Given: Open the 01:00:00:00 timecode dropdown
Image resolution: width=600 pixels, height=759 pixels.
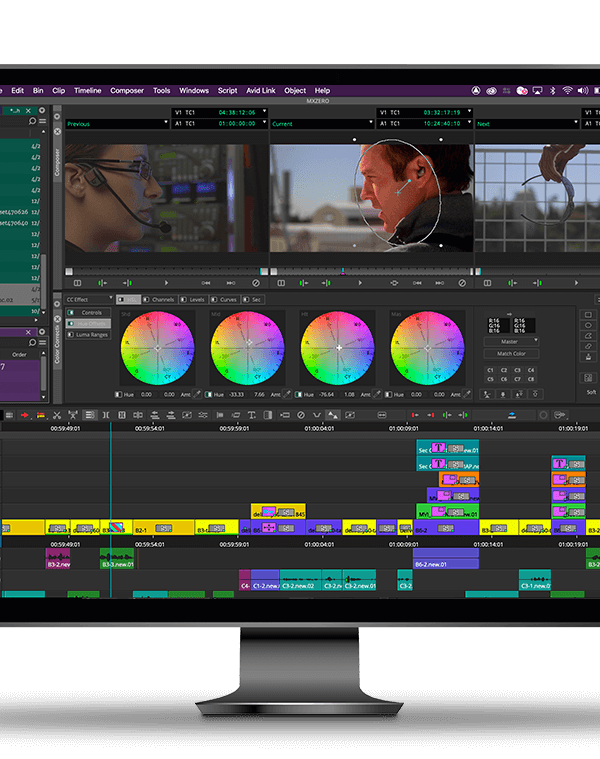Looking at the screenshot, I should 265,123.
